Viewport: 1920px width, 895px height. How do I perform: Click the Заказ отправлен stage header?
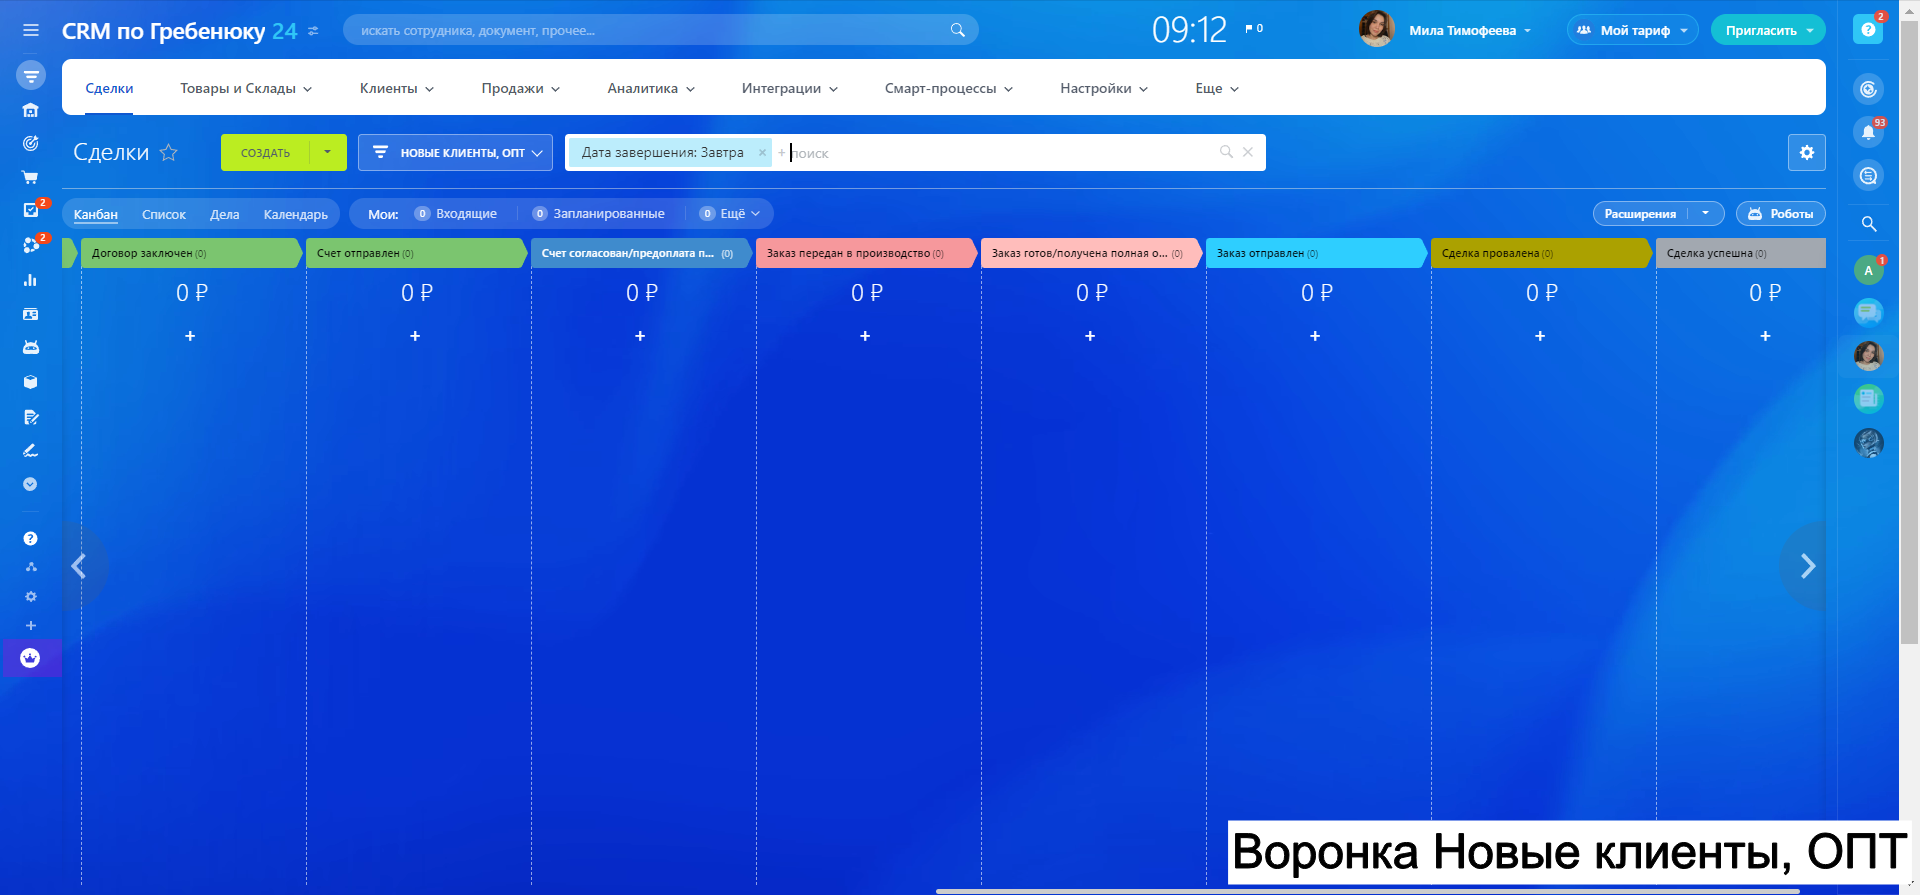1317,253
